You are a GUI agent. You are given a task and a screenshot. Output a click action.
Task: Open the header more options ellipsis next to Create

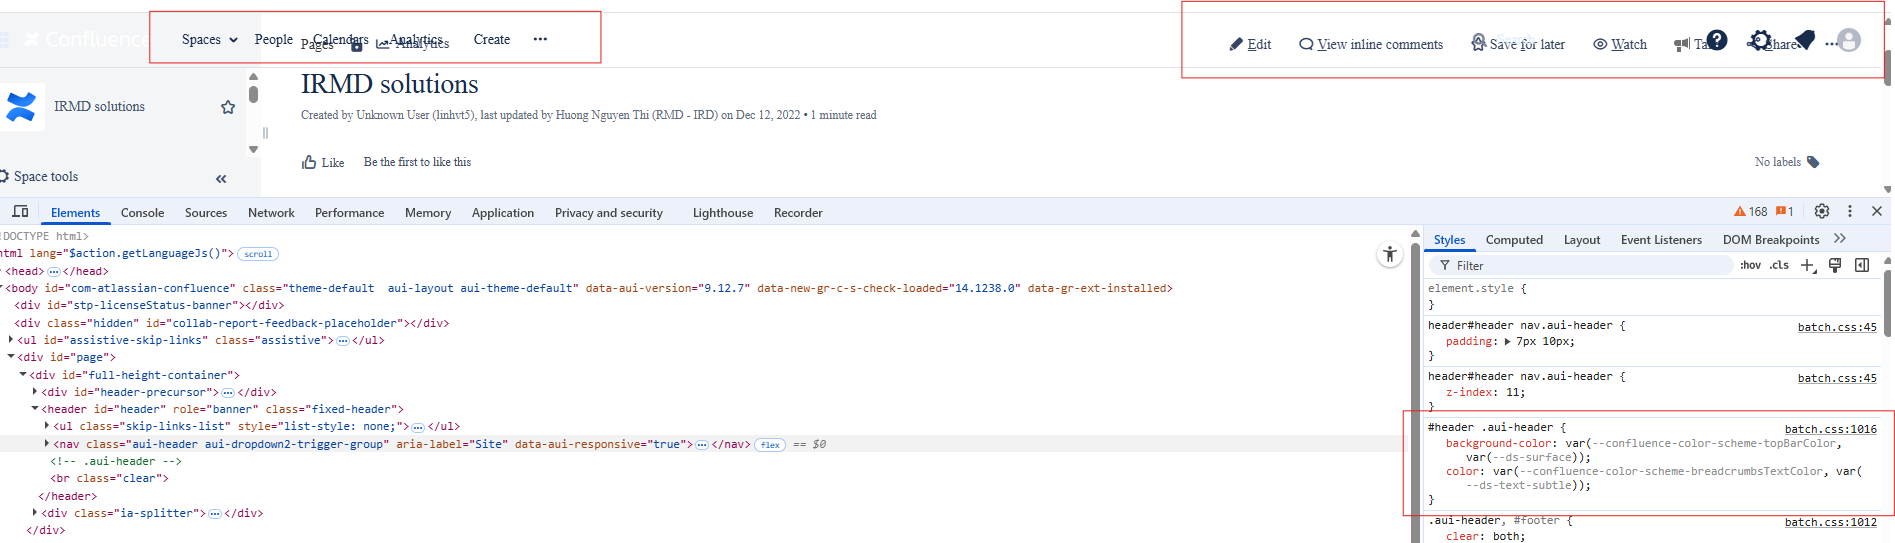[540, 39]
